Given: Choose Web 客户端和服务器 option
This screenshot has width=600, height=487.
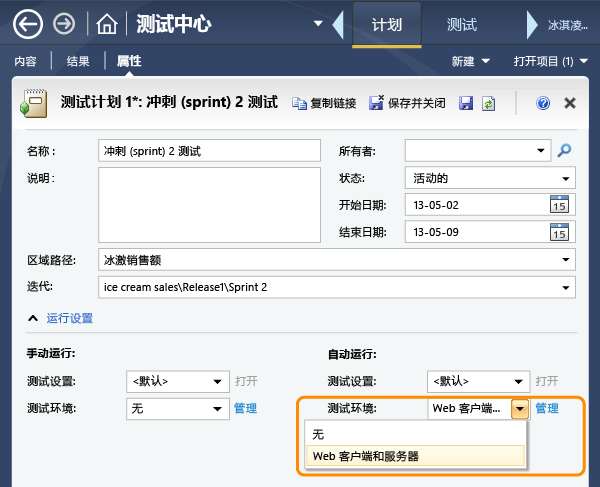Looking at the screenshot, I should point(415,456).
